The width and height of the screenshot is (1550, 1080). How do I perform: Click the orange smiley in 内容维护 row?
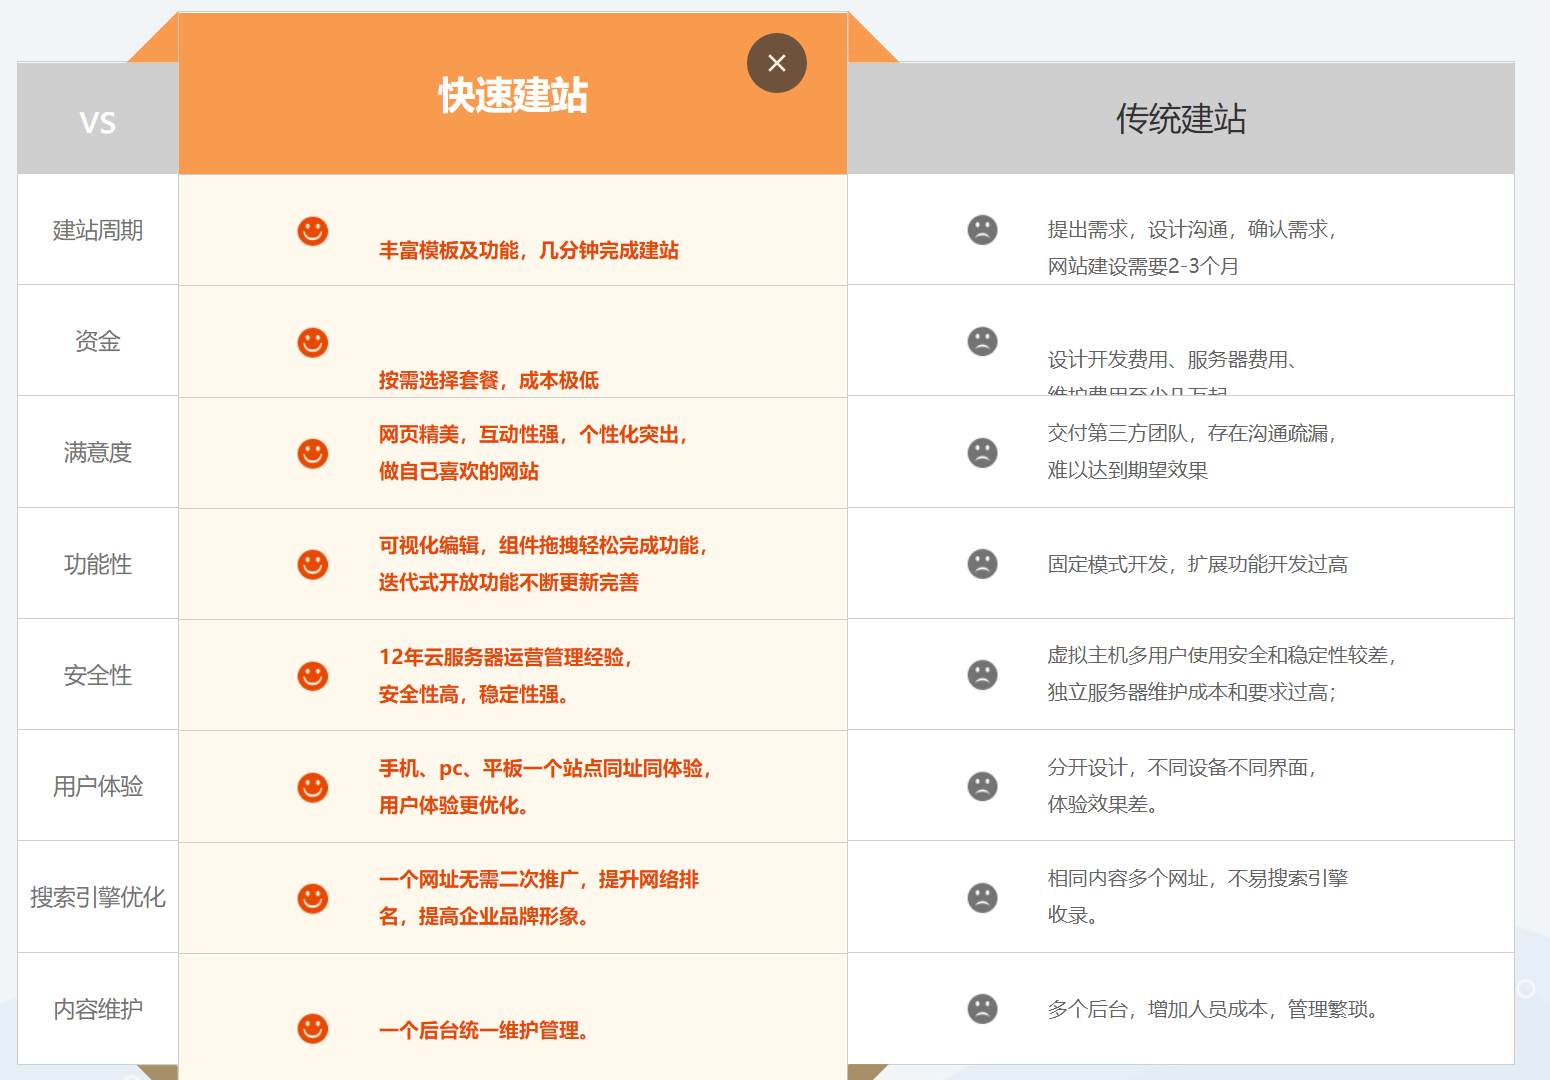coord(313,1028)
